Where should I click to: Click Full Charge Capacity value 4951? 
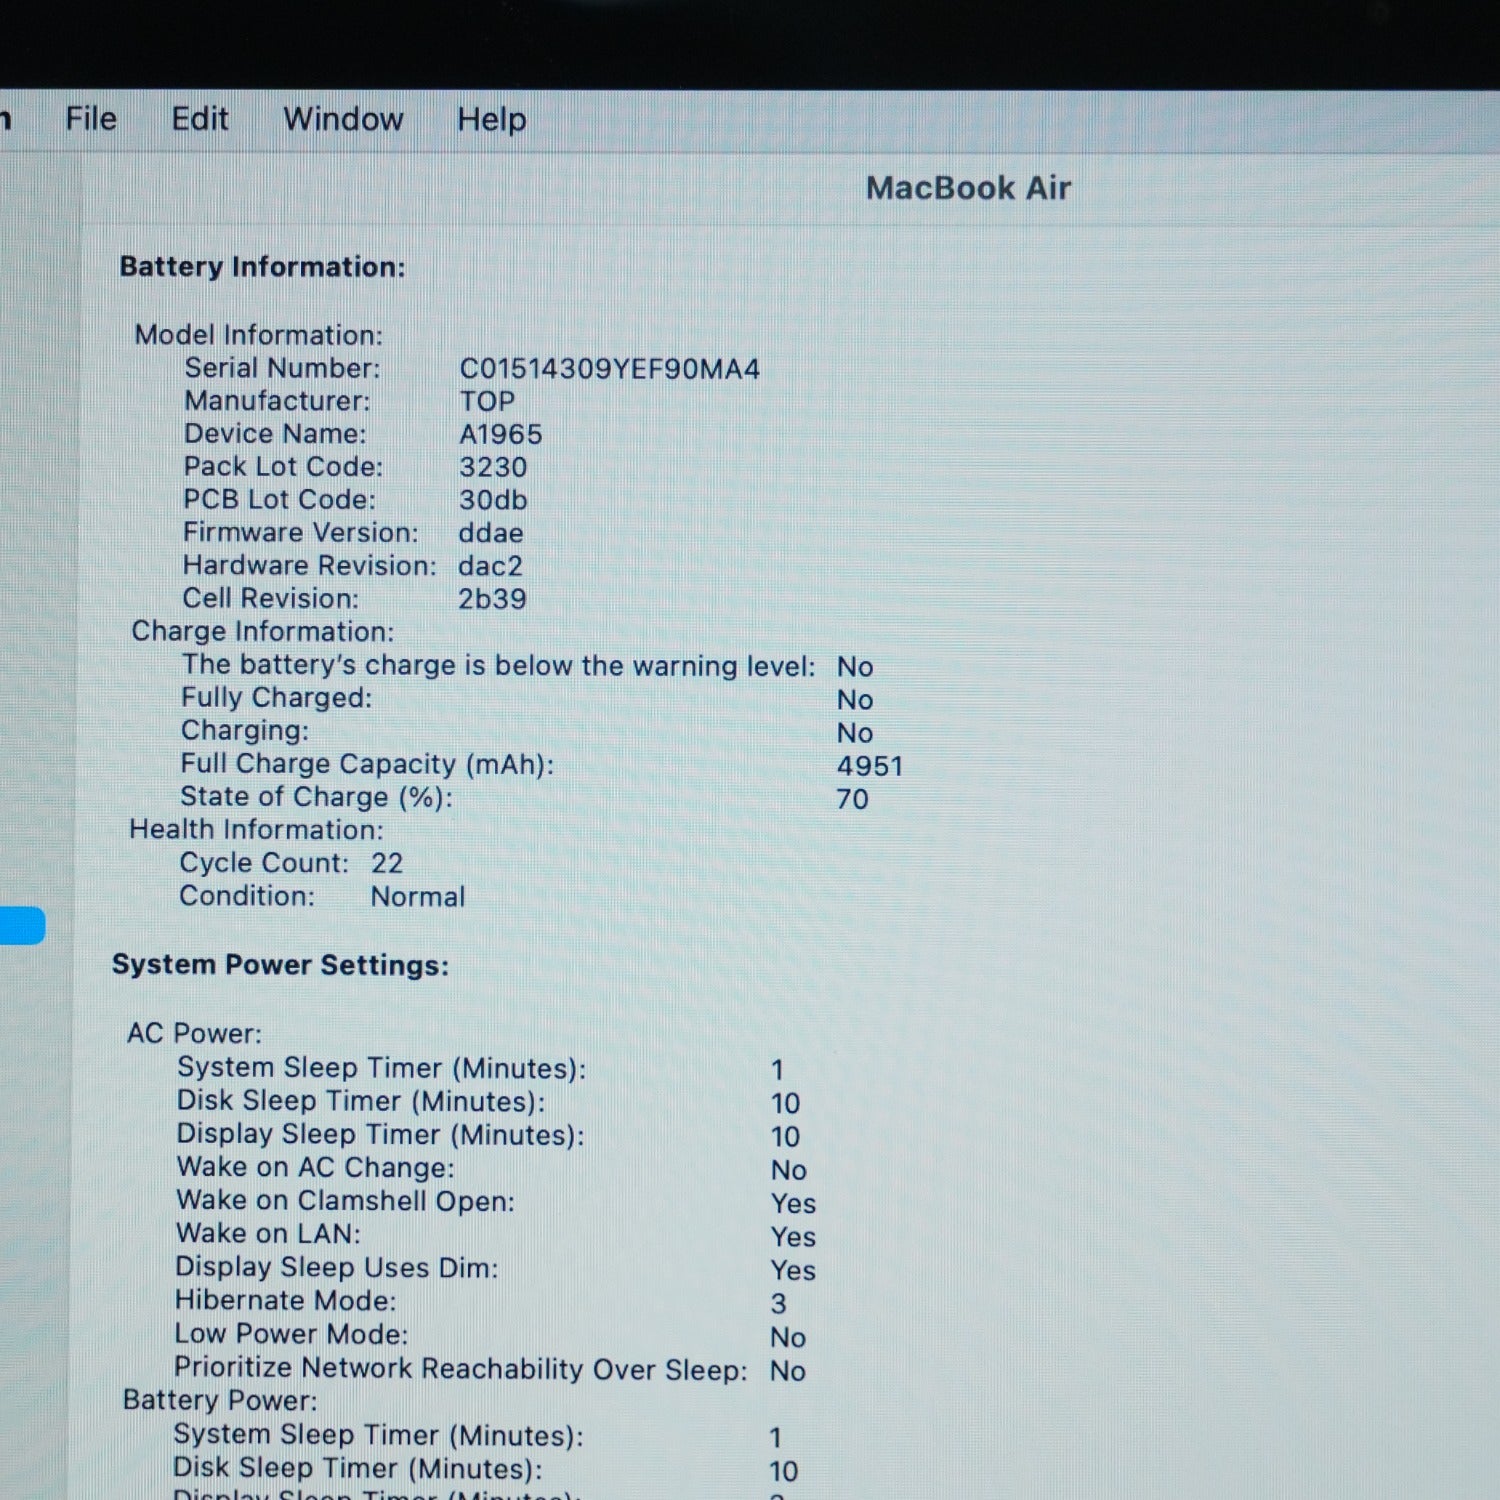870,766
